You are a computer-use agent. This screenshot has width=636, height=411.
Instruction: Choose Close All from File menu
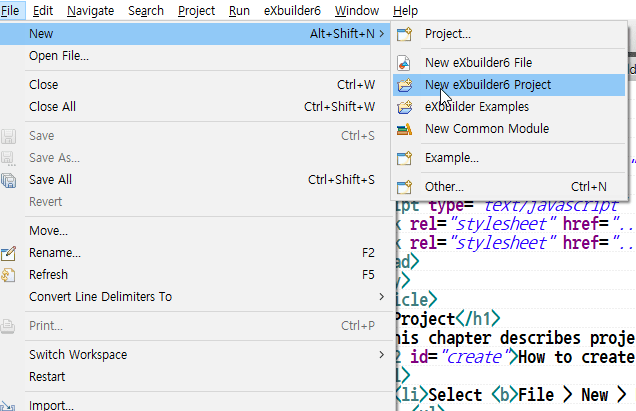tap(52, 107)
